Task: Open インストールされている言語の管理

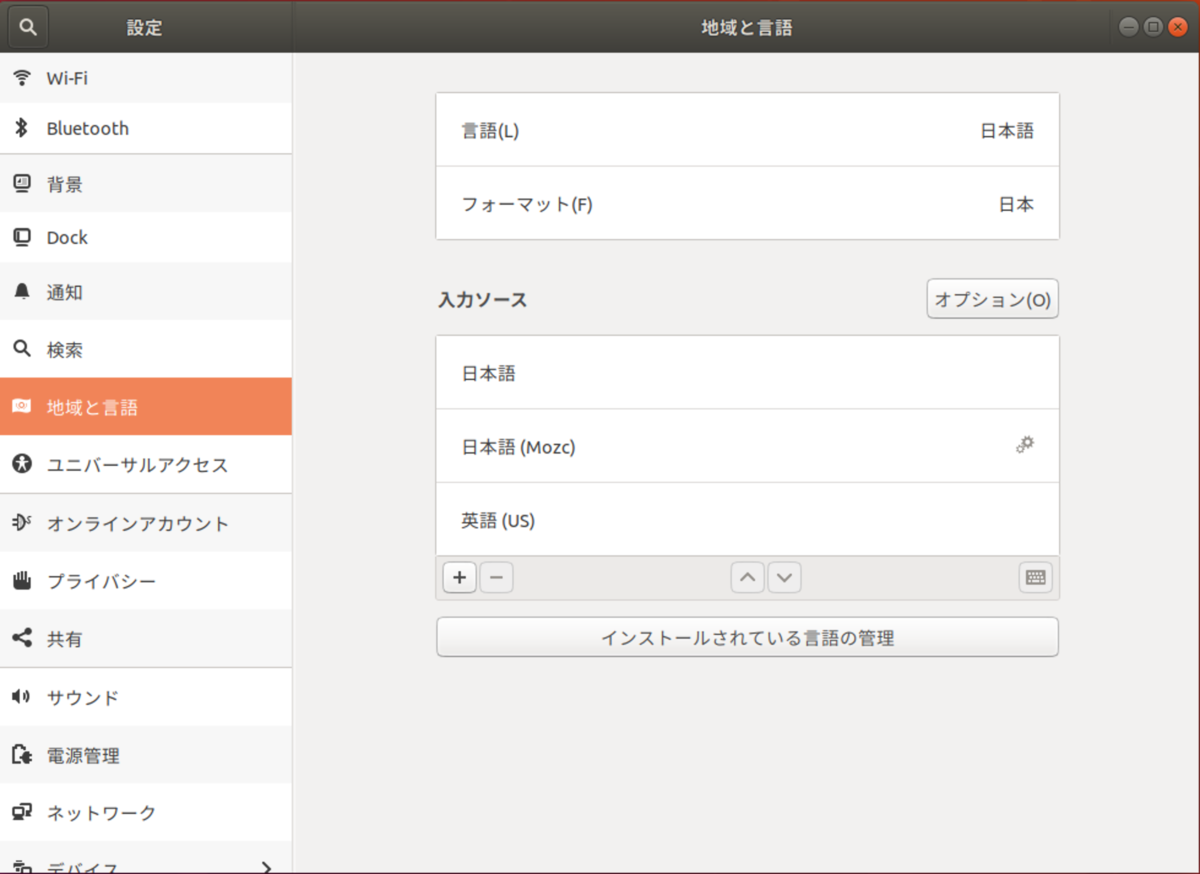Action: coord(747,637)
